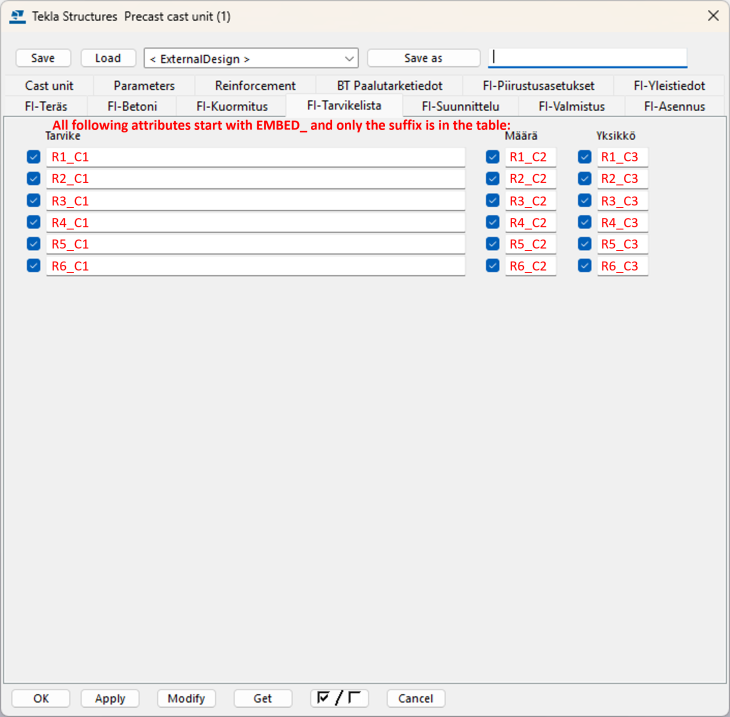Click the Modify button
Viewport: 730px width, 717px height.
coord(186,698)
